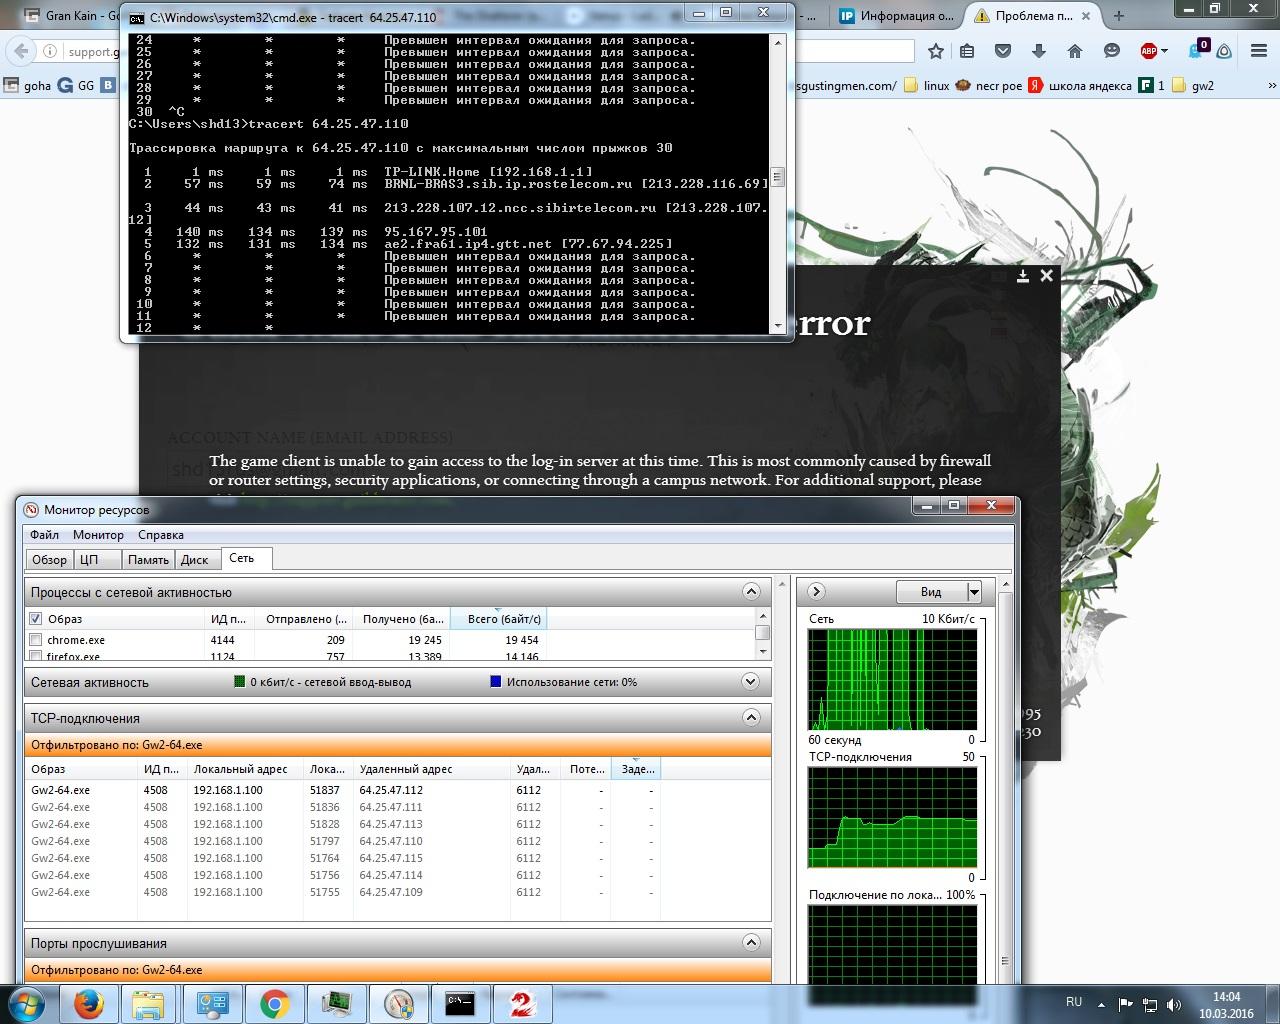
Task: Click the network icon in system tray
Action: tap(1150, 1004)
